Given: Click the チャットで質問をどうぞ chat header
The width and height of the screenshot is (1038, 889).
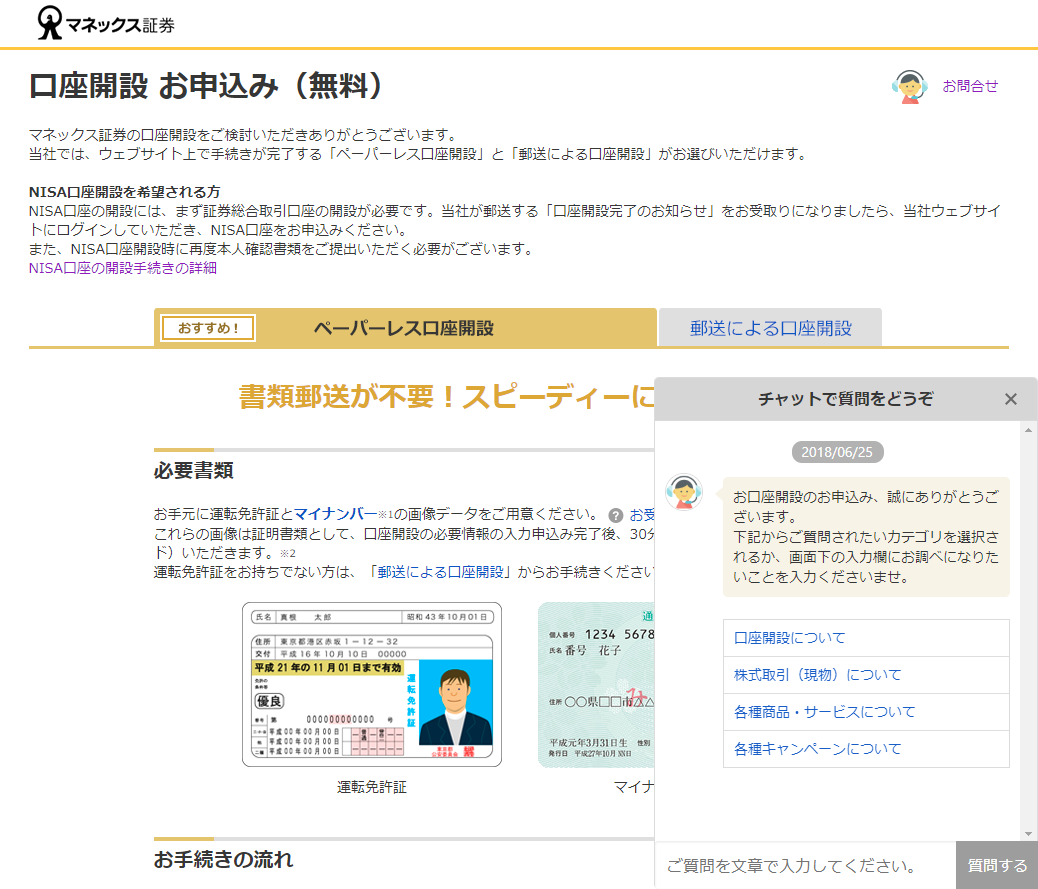Looking at the screenshot, I should pos(845,399).
